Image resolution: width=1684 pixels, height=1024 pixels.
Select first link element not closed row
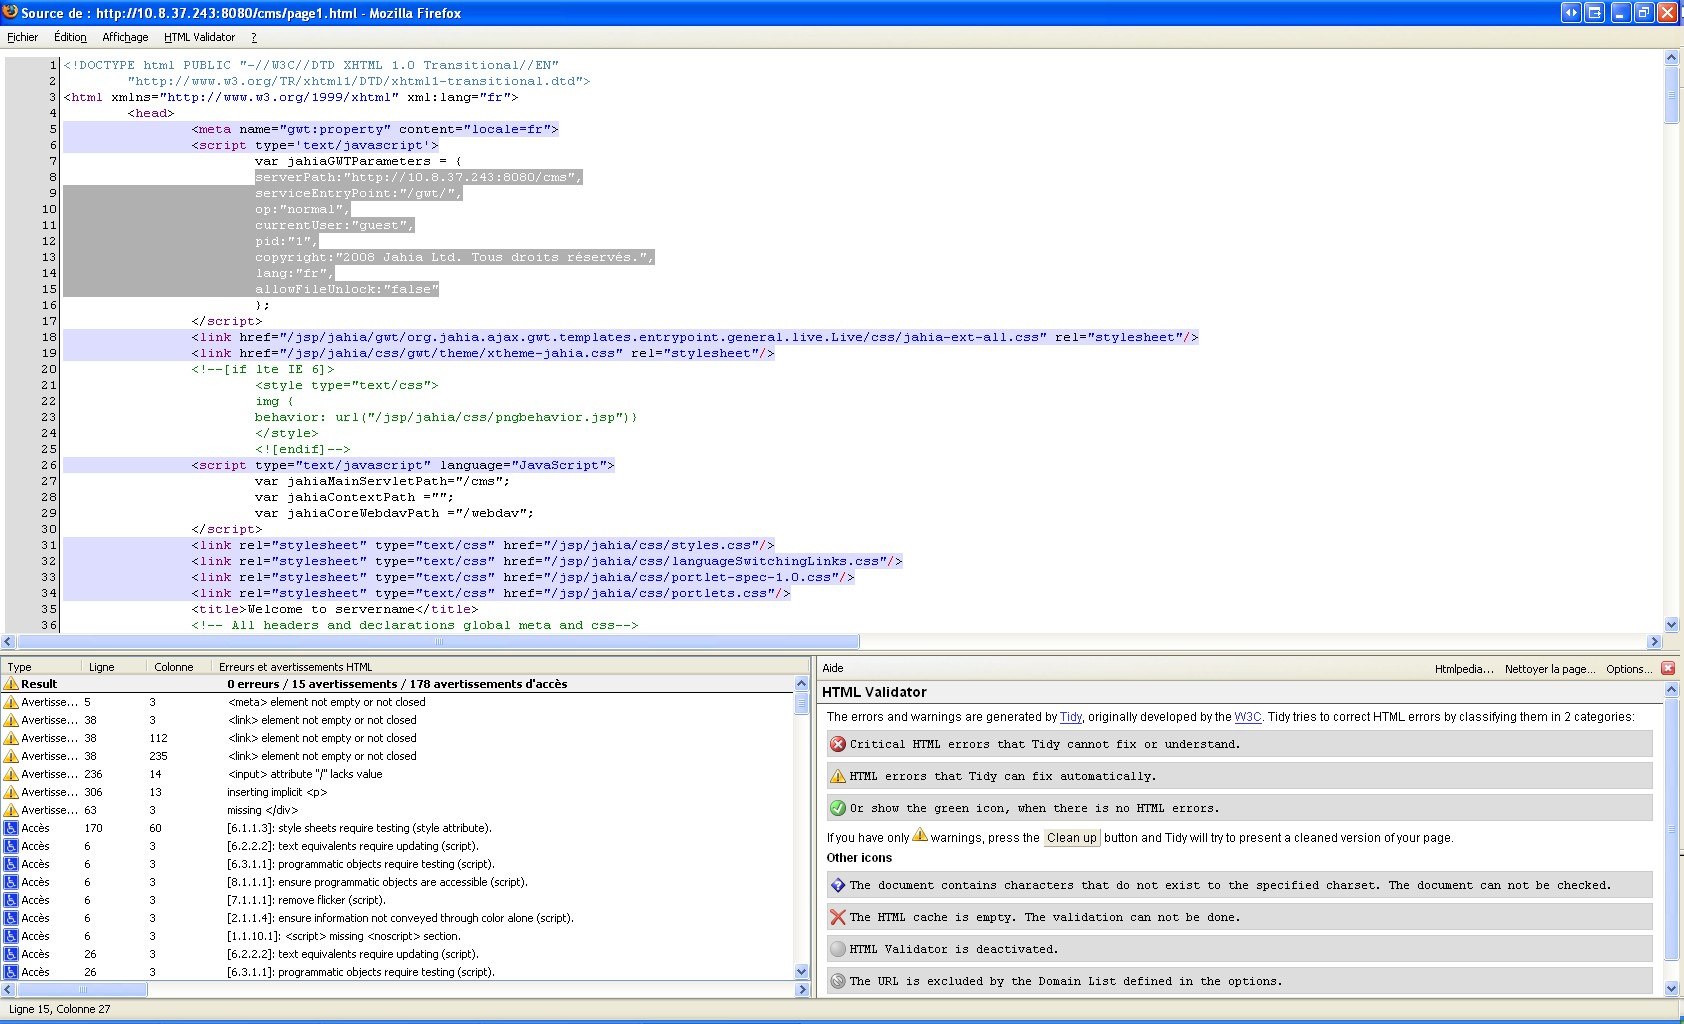click(x=397, y=720)
